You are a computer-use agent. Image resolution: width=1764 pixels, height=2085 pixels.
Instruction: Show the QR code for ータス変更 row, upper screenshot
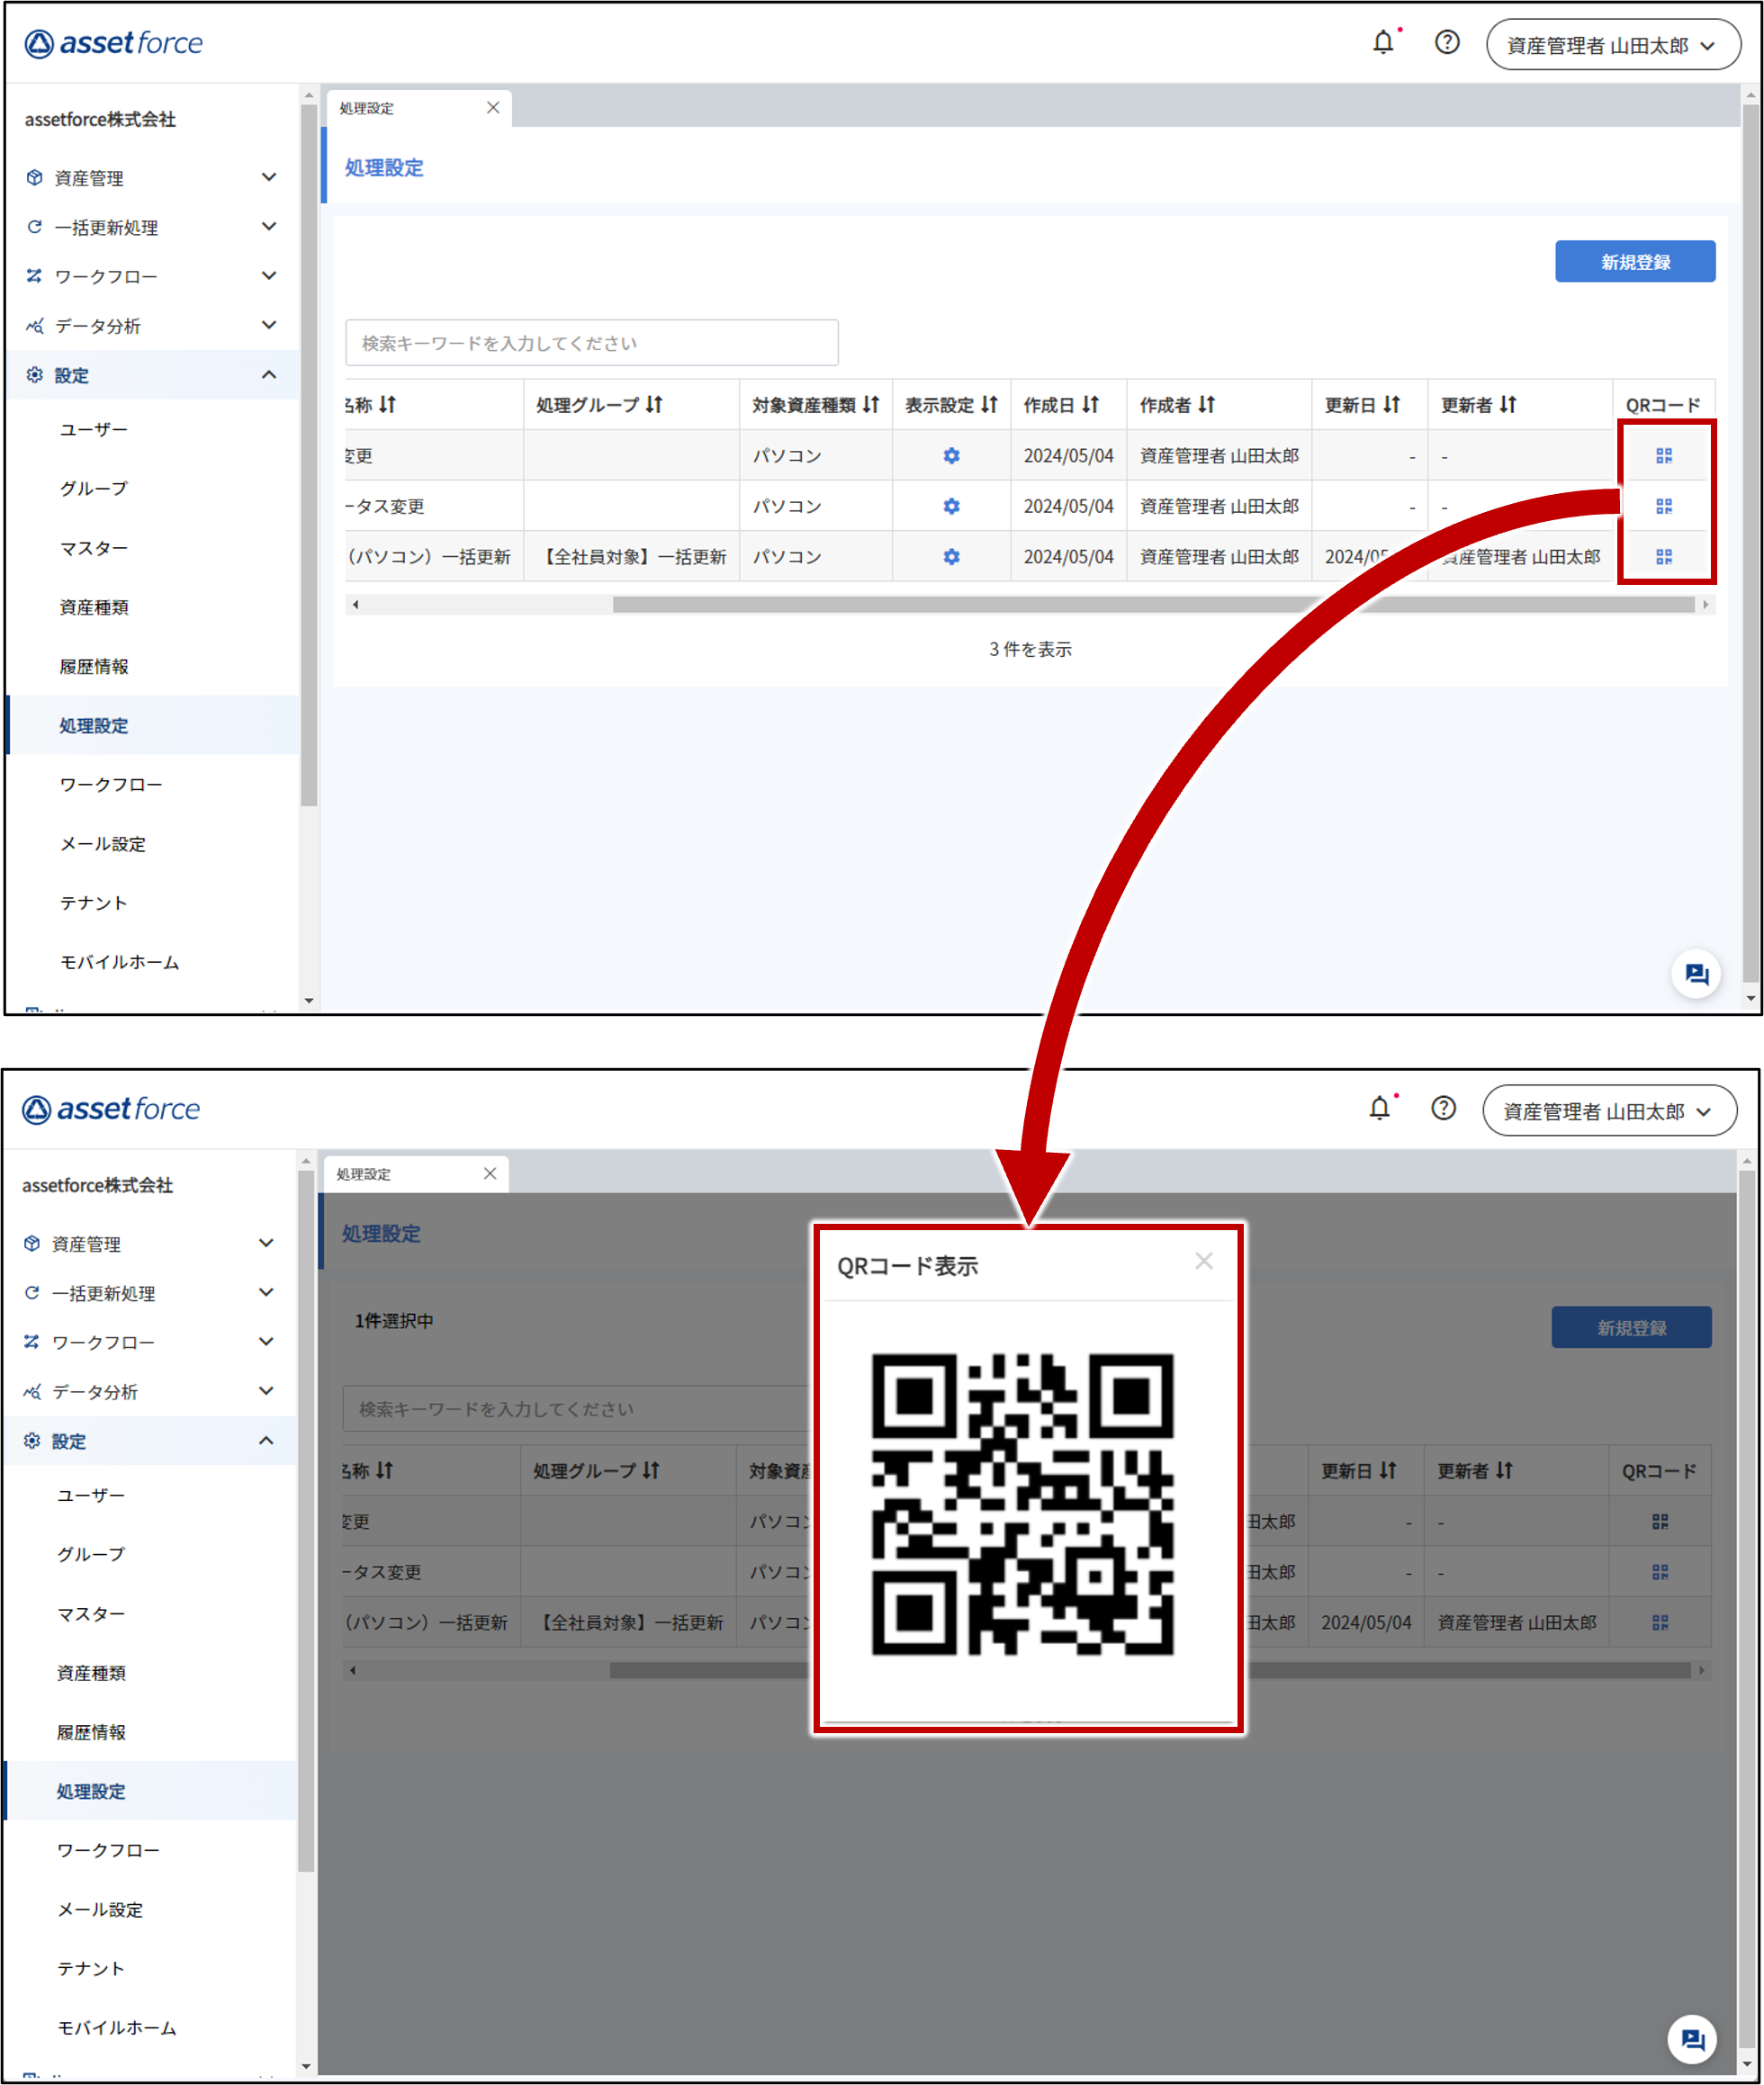(1664, 506)
